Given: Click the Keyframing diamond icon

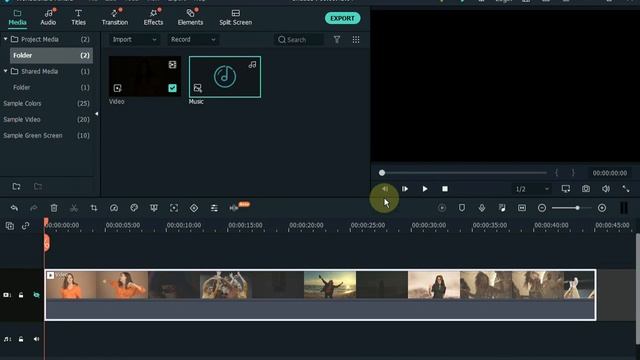Looking at the screenshot, I should pyautogui.click(x=194, y=208).
